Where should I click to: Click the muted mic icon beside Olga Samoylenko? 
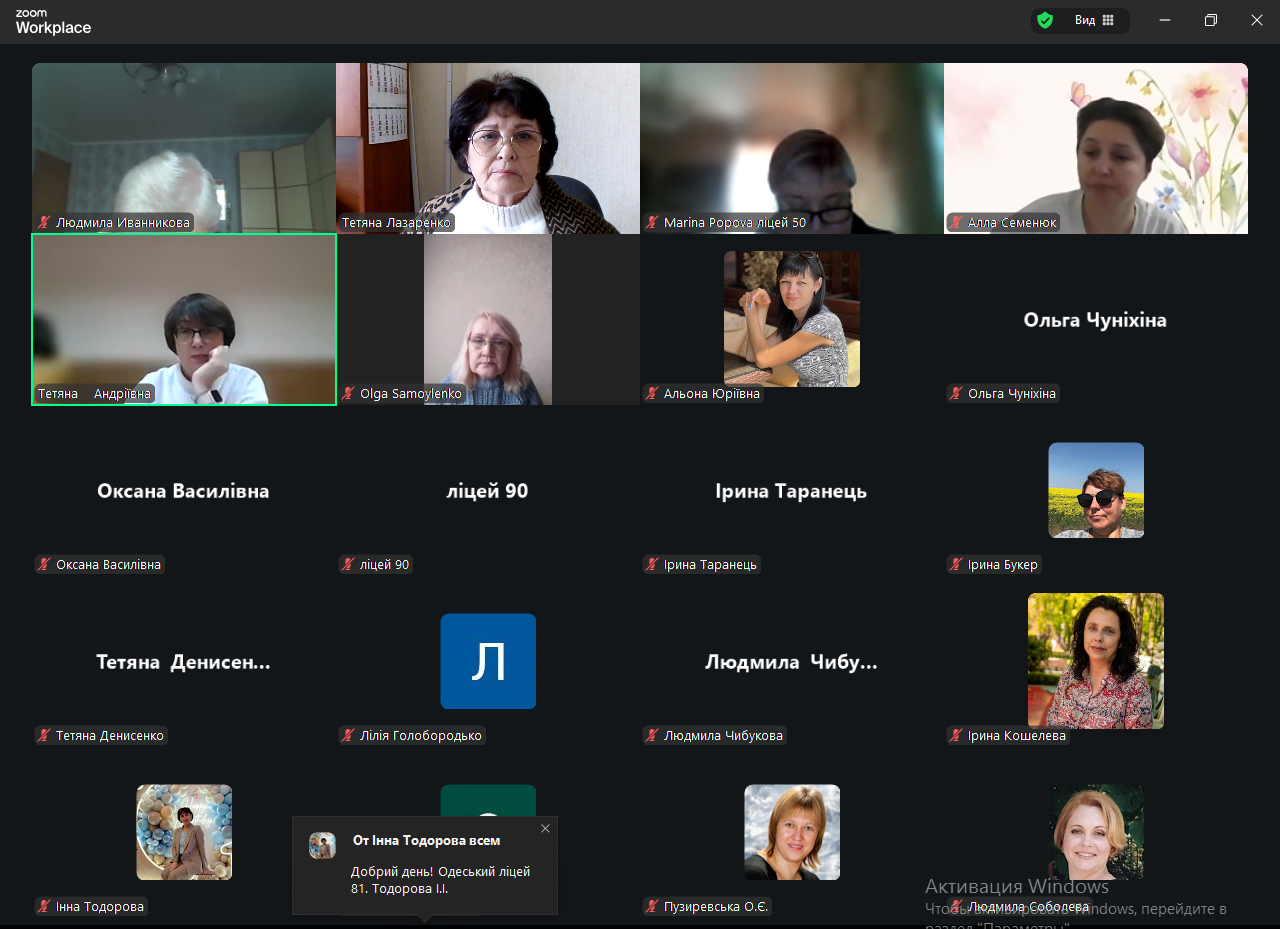[x=348, y=394]
